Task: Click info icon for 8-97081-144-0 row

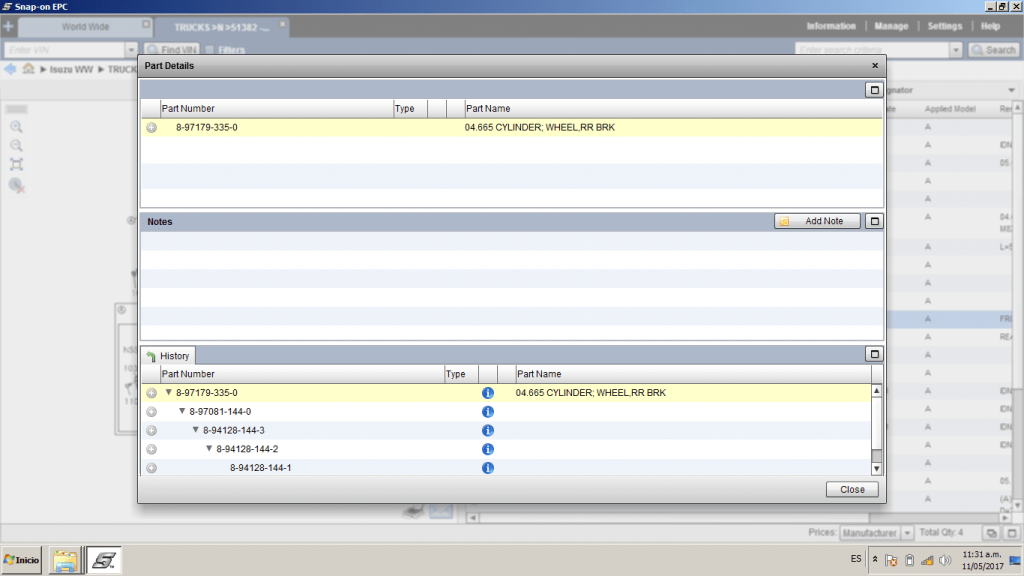Action: click(x=487, y=412)
